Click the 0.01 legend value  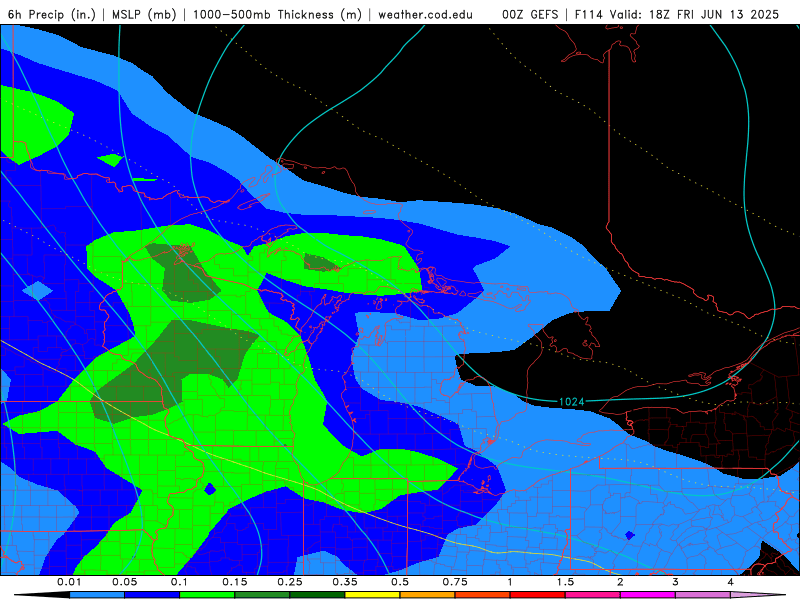(x=69, y=582)
